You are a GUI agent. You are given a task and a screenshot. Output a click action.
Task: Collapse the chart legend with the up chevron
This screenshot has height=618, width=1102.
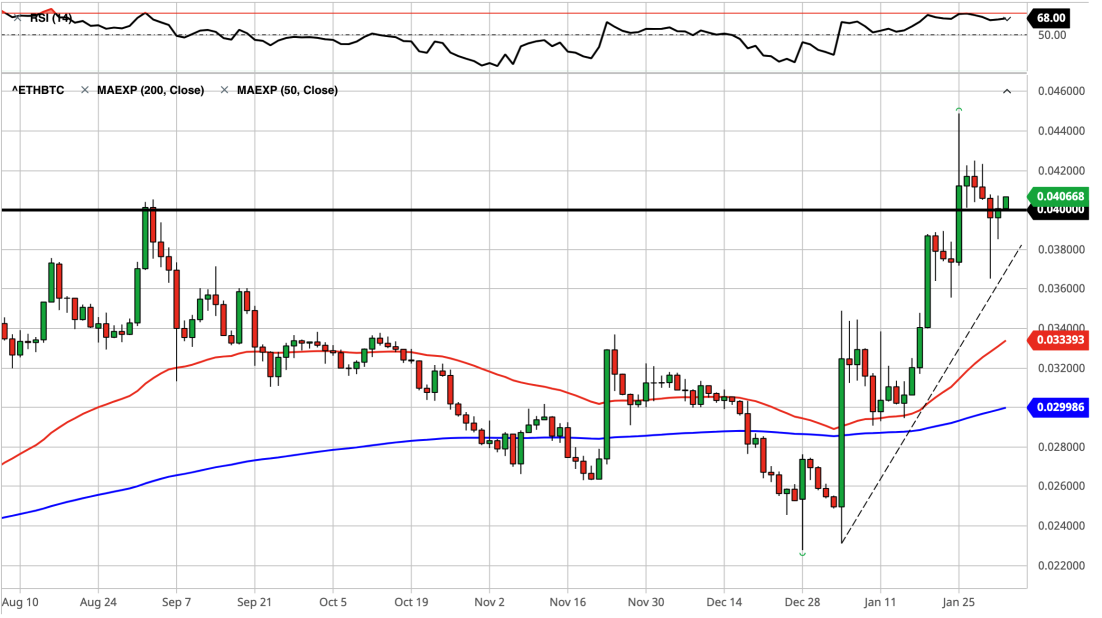(x=1006, y=91)
